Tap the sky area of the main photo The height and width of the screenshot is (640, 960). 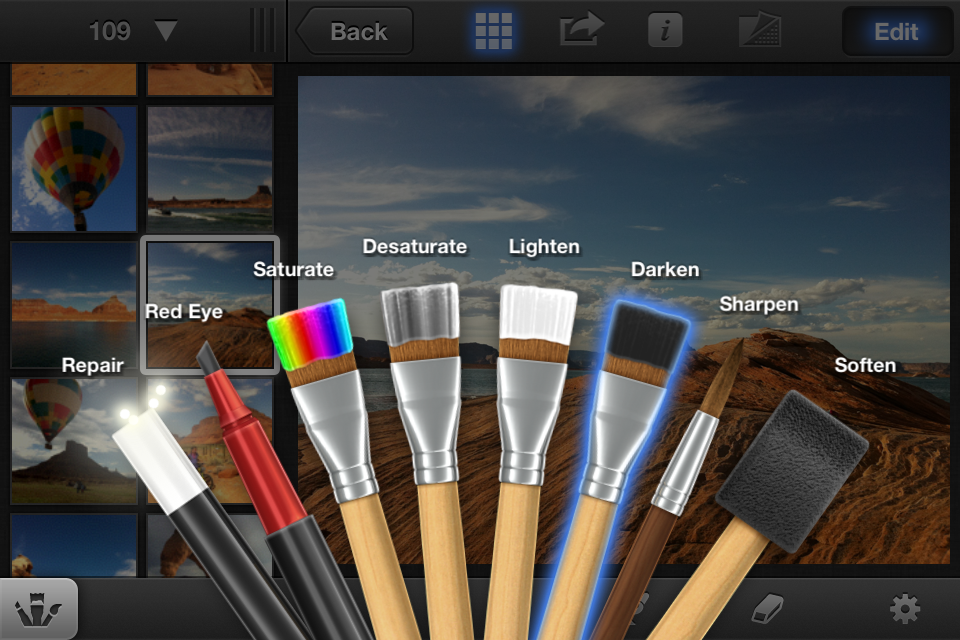(623, 159)
